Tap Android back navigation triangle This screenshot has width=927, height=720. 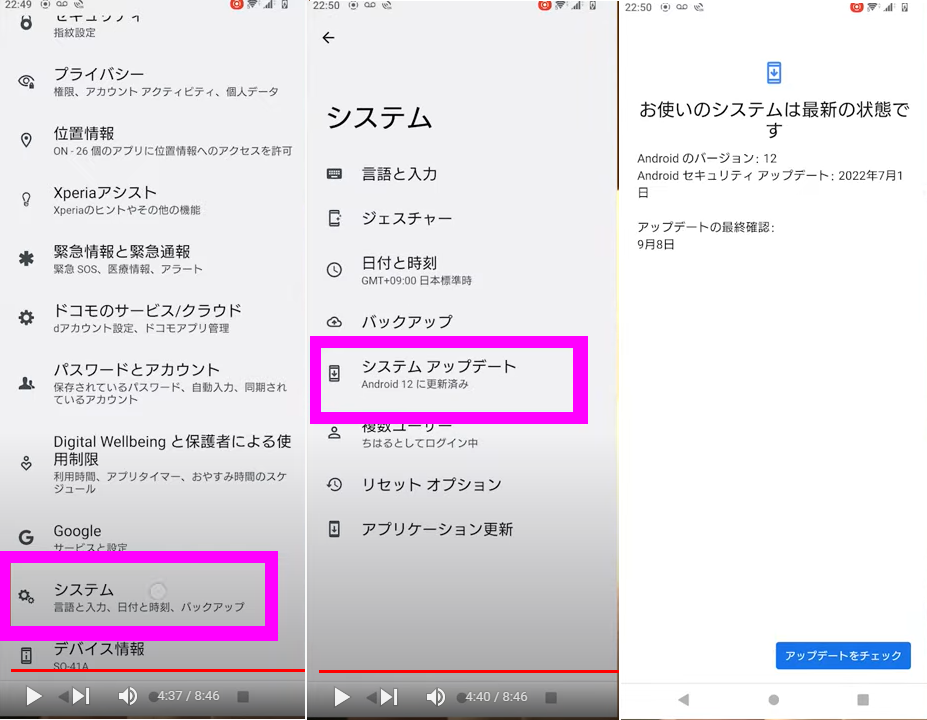(683, 700)
